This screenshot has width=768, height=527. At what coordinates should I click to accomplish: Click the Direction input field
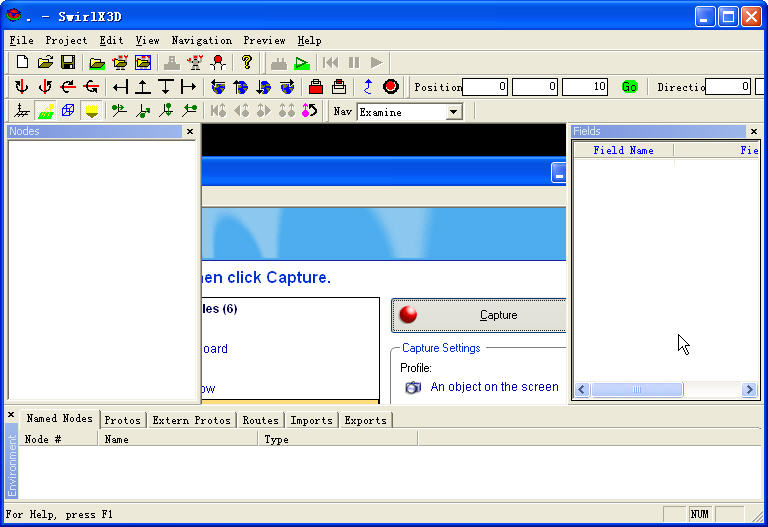click(728, 87)
